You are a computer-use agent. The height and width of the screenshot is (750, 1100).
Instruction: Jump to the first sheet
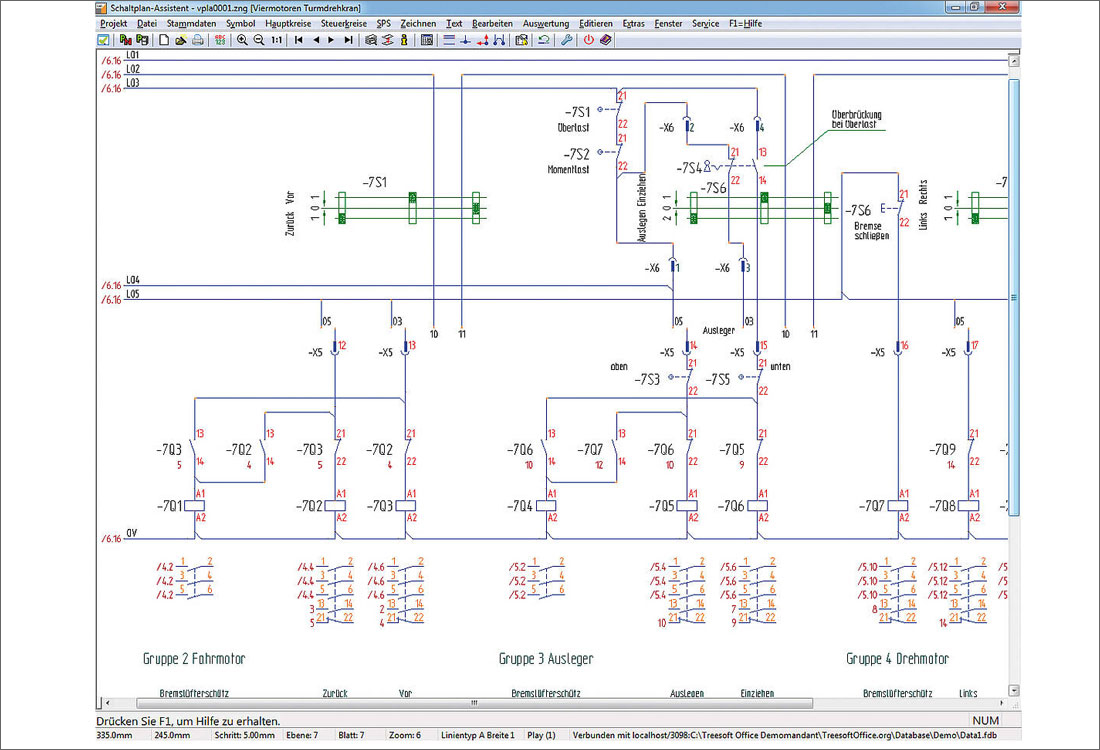[299, 41]
